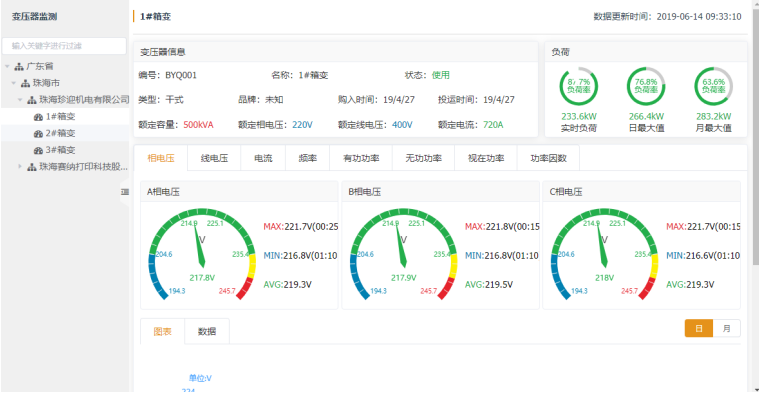Collapse the 珠海珍迎机电有限公司 node arrow
759x394 pixels.
[x=20, y=100]
